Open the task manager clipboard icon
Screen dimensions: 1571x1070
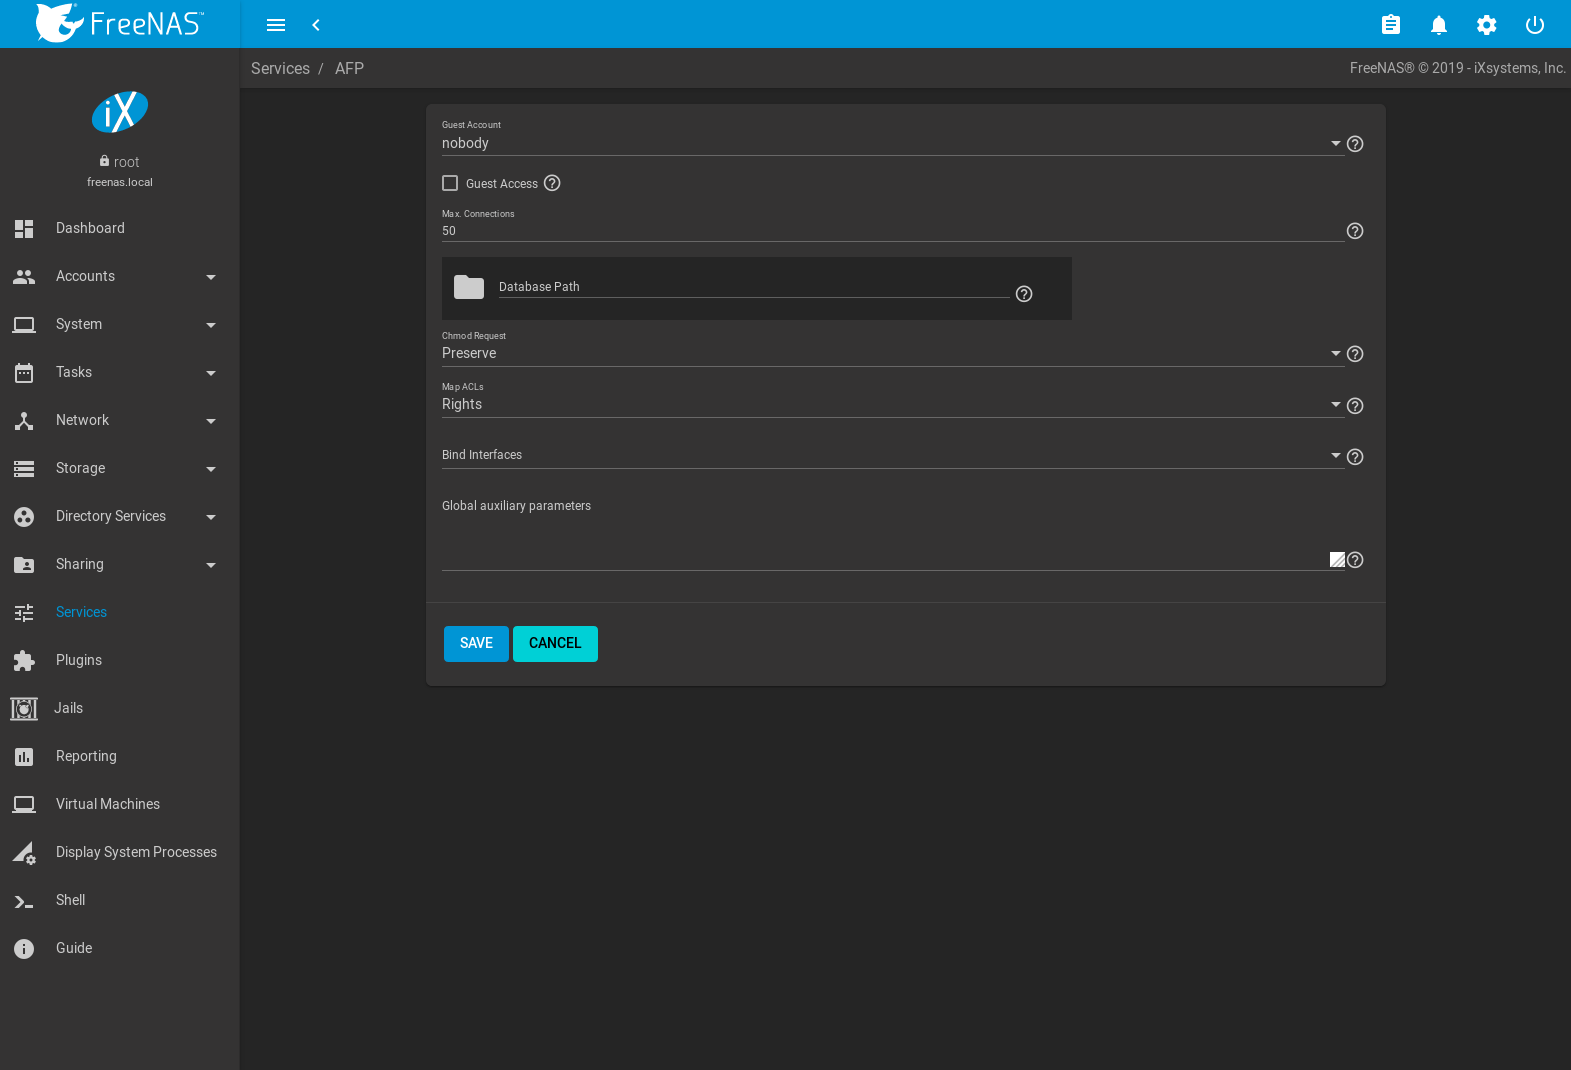pyautogui.click(x=1390, y=25)
